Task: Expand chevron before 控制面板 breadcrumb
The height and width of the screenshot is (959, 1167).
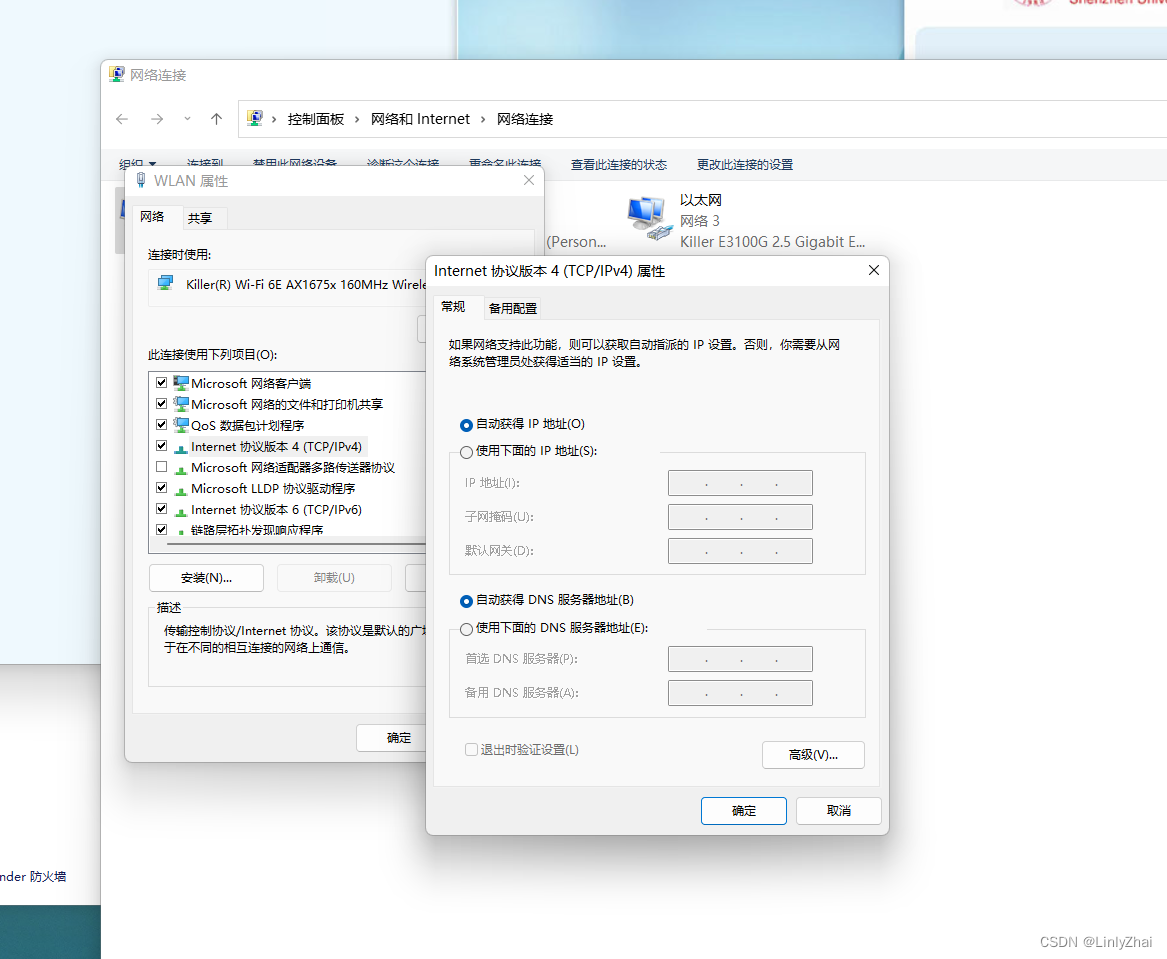Action: click(x=275, y=119)
